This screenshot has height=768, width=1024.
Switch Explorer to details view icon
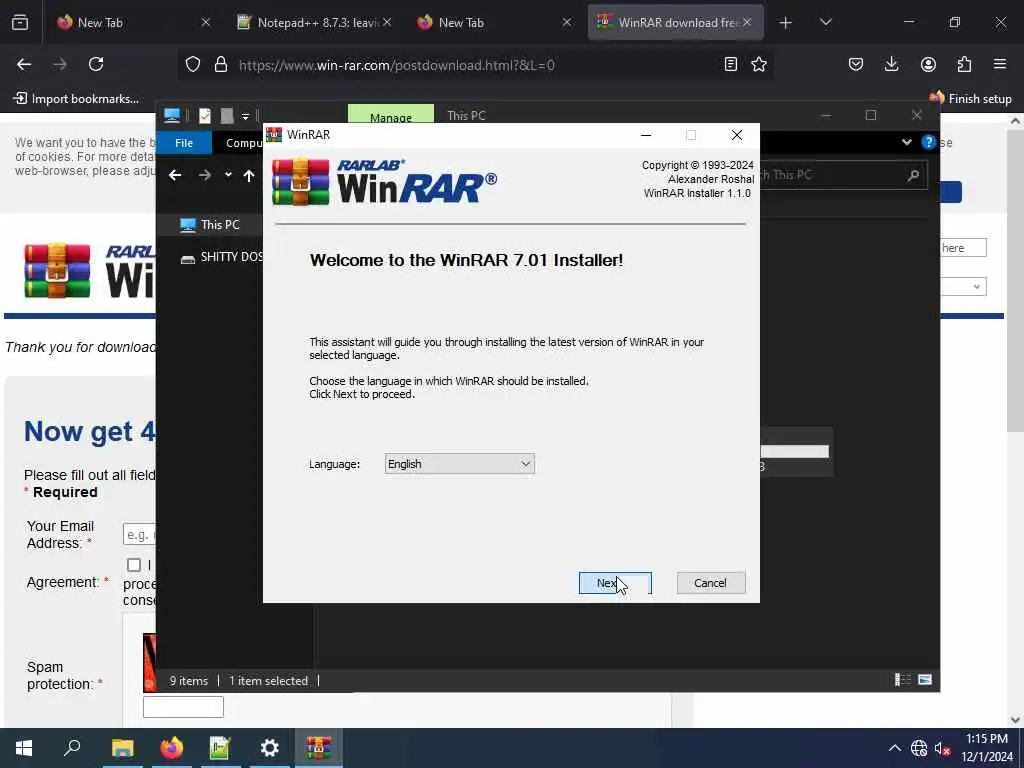(x=903, y=680)
